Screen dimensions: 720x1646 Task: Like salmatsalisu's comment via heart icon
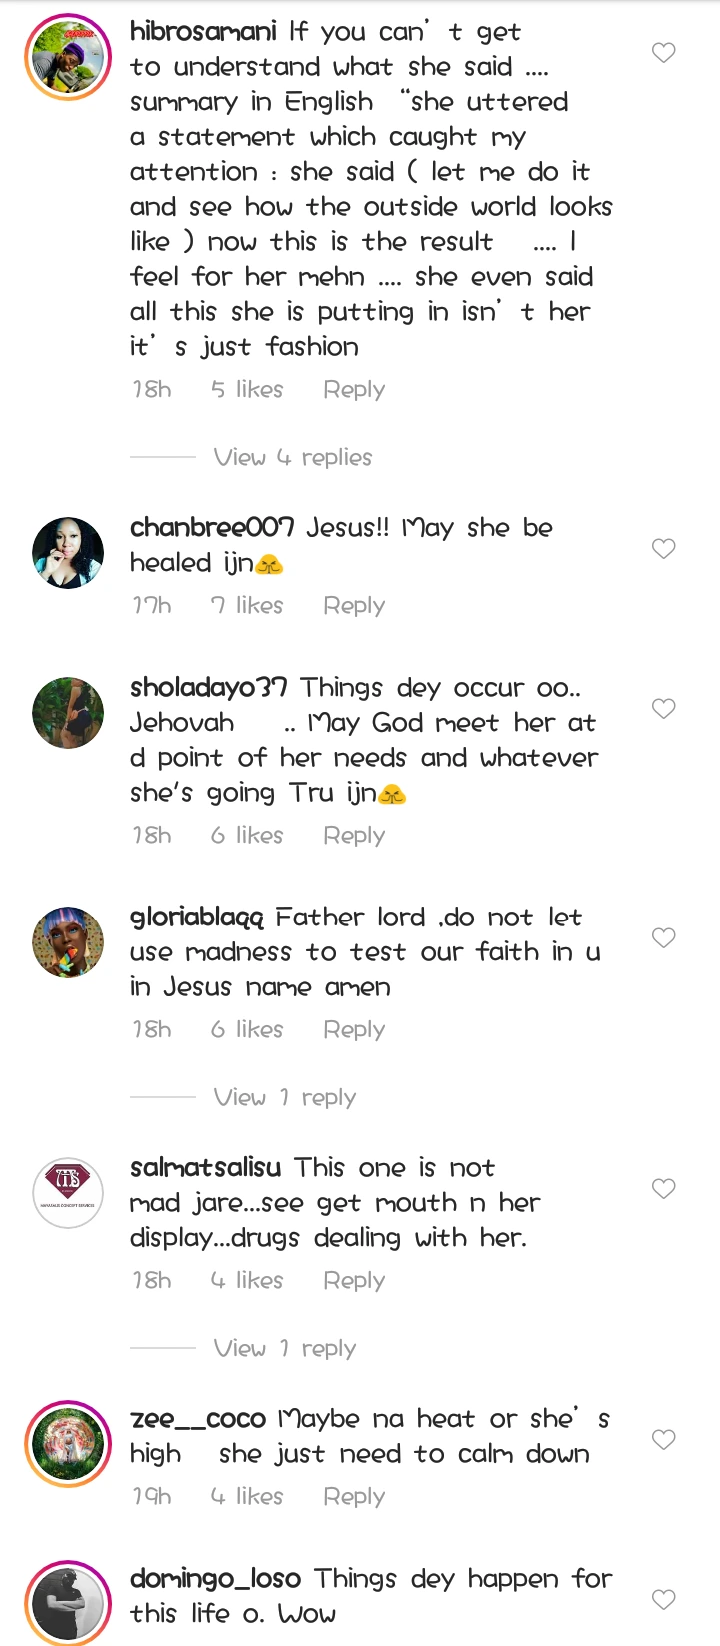[664, 1189]
